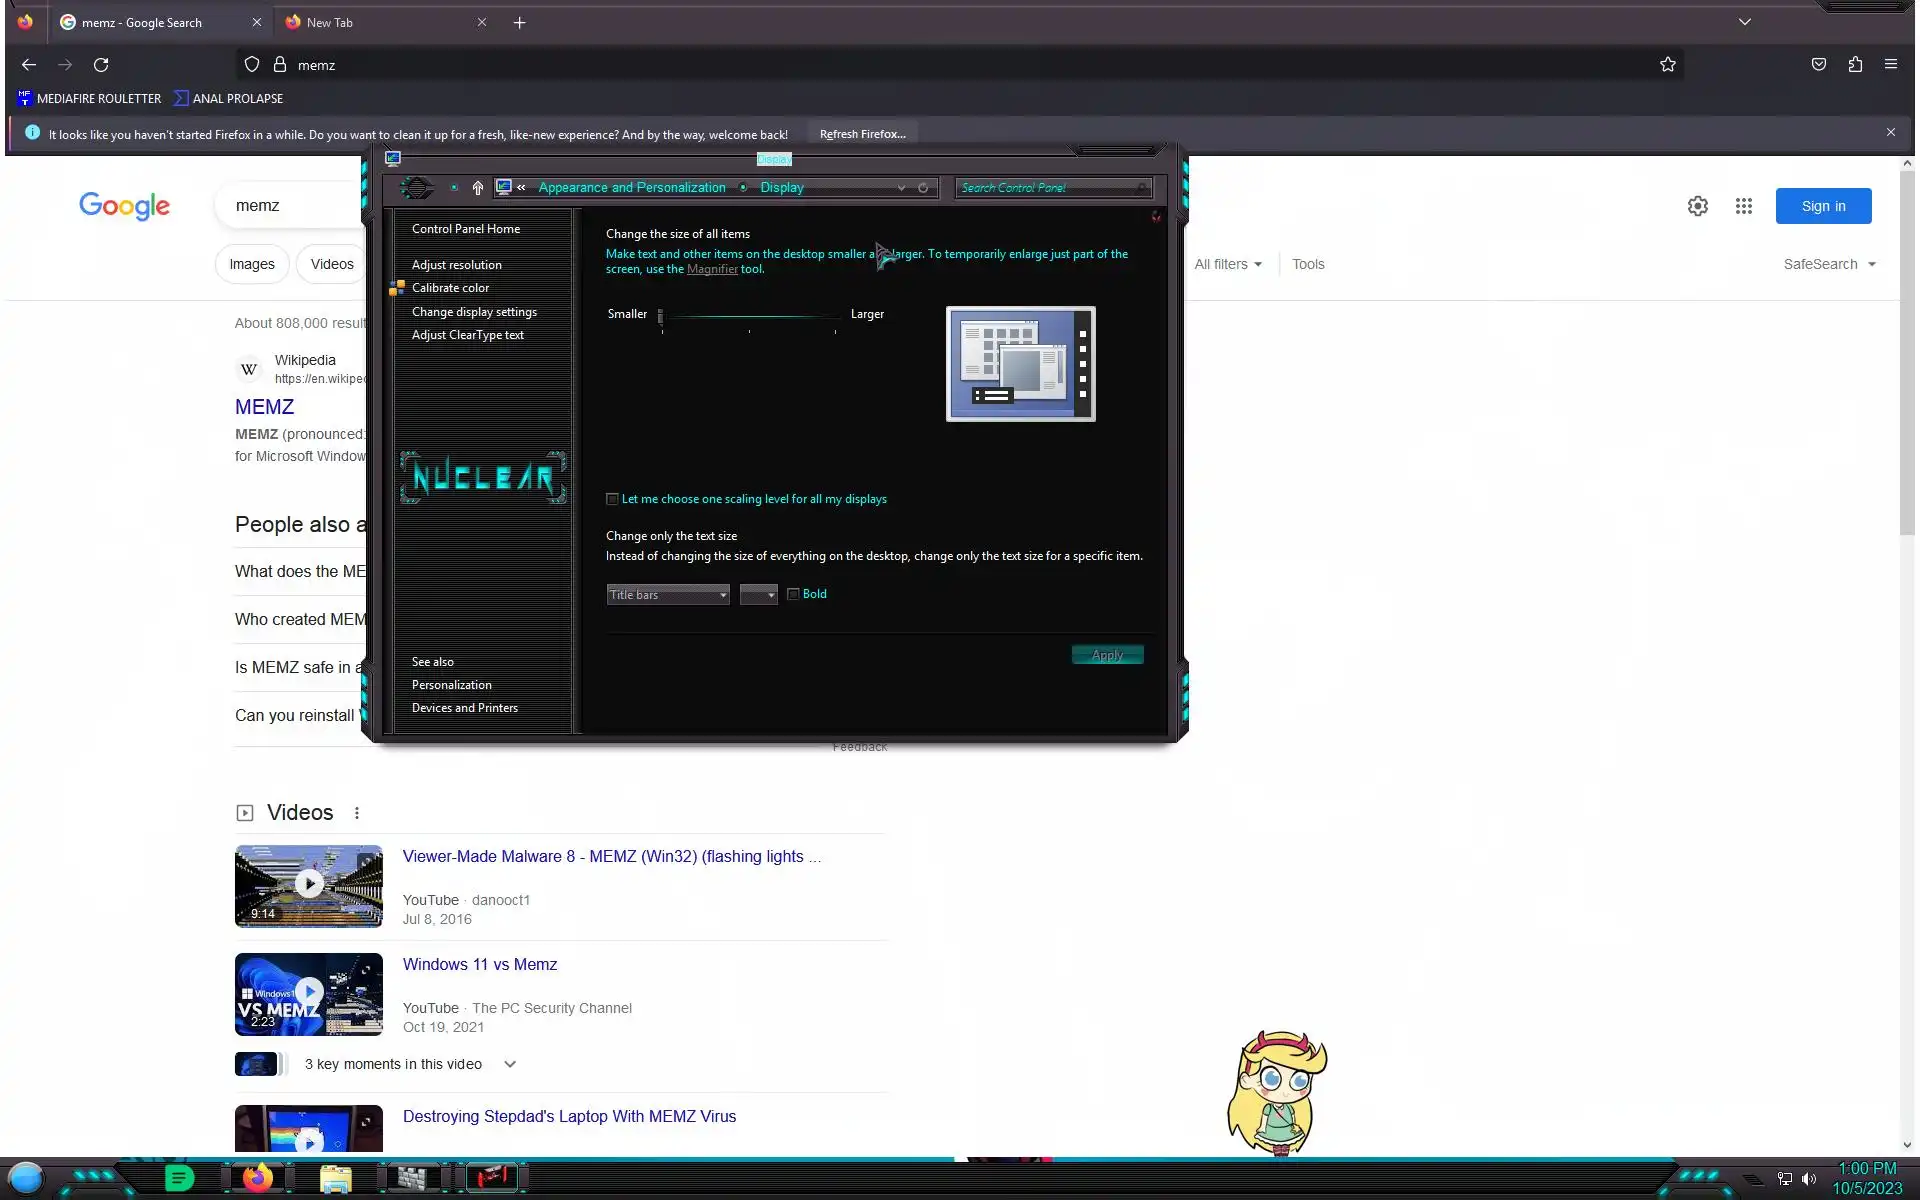Bookmark this page with star icon

[x=1667, y=65]
